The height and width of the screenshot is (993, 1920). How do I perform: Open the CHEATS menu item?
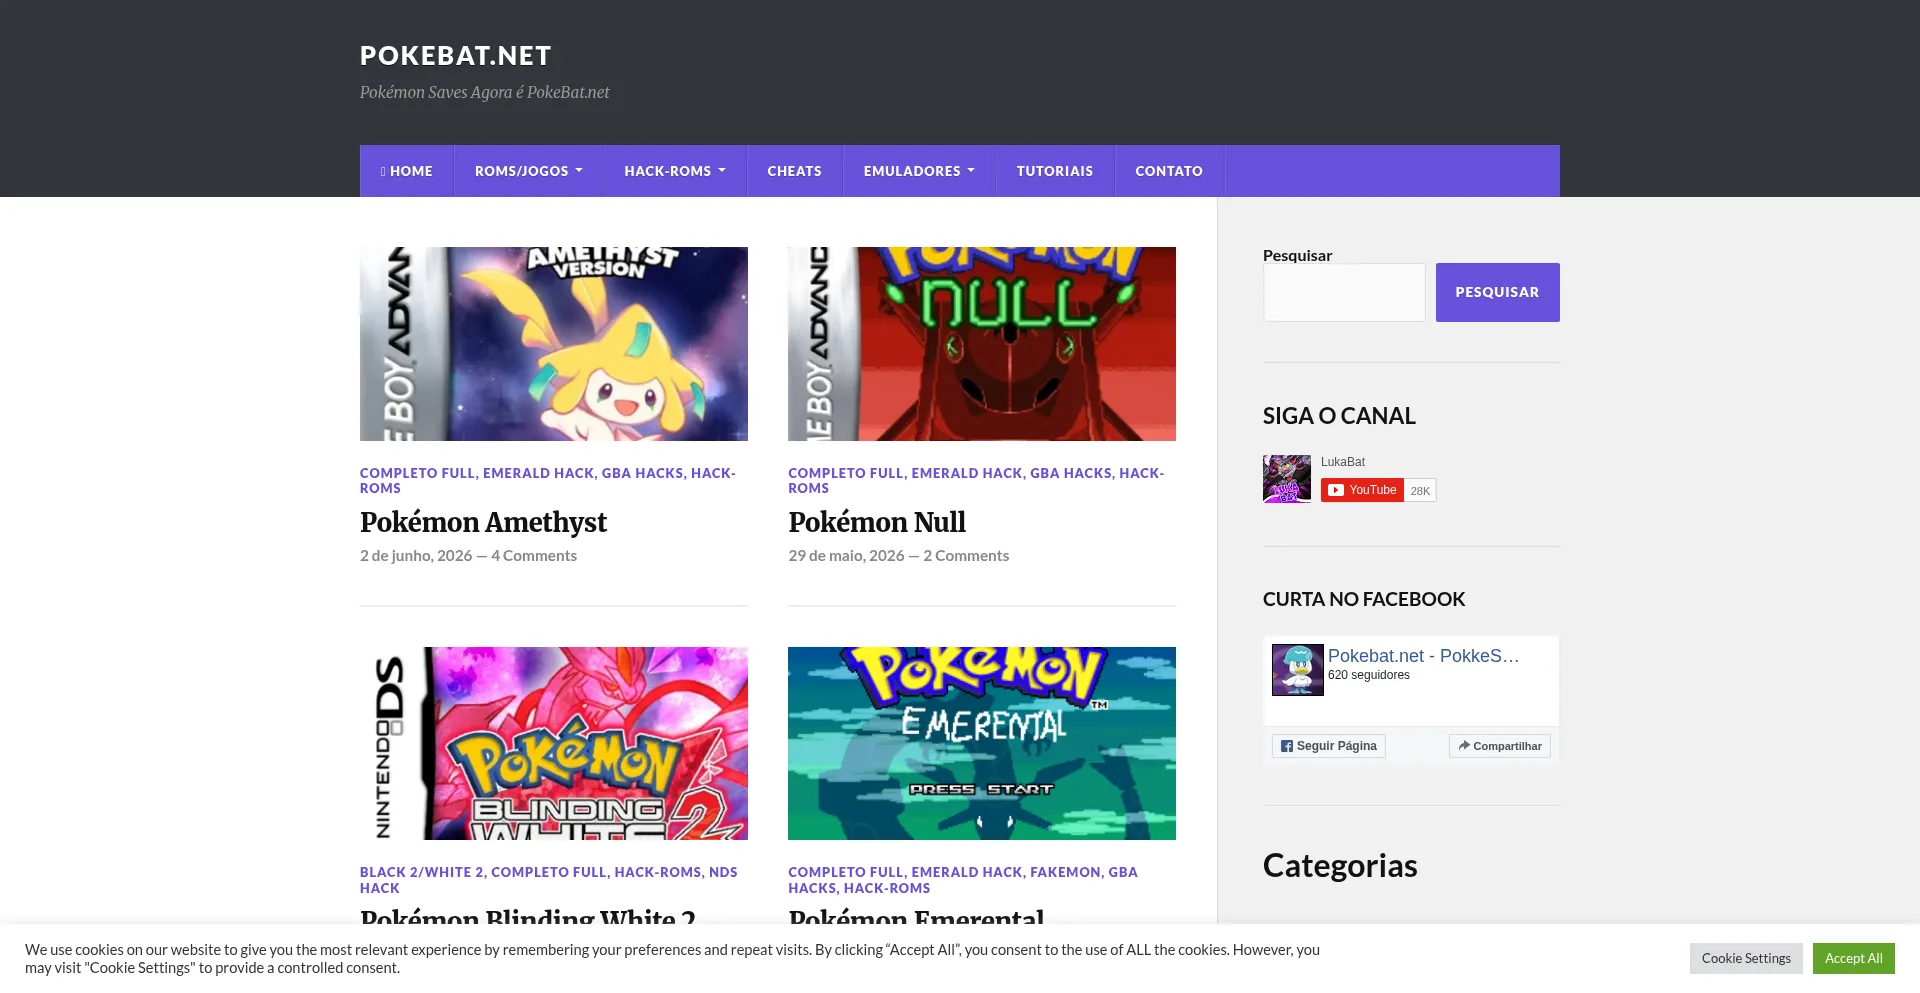[x=794, y=171]
